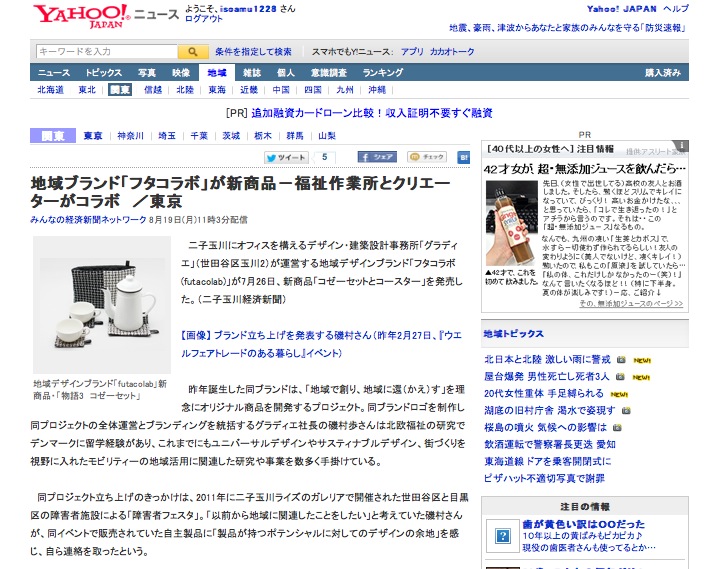Open the 群馬 prefecture link

point(295,136)
